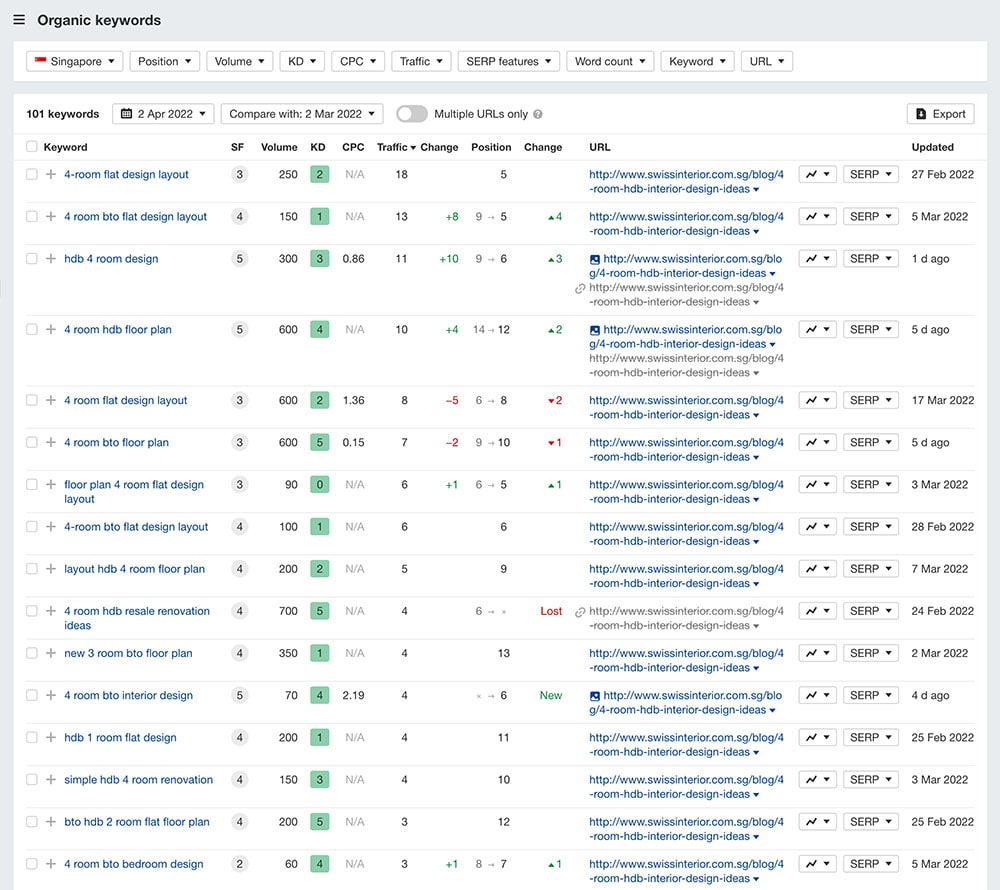Sort by the Volume column header
This screenshot has width=1000, height=890.
pyautogui.click(x=279, y=147)
